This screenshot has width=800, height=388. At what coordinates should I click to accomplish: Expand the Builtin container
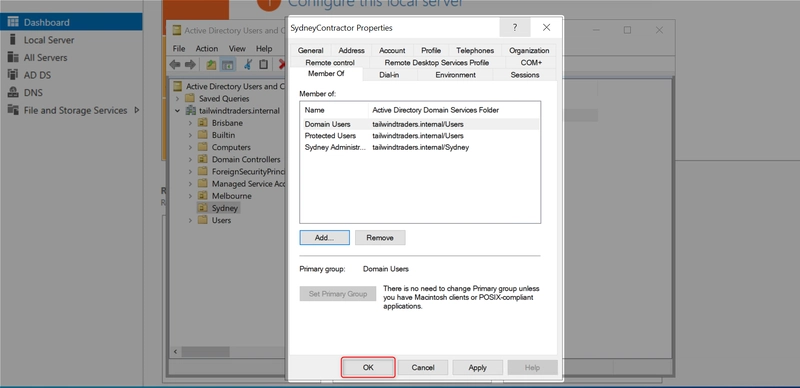point(190,135)
